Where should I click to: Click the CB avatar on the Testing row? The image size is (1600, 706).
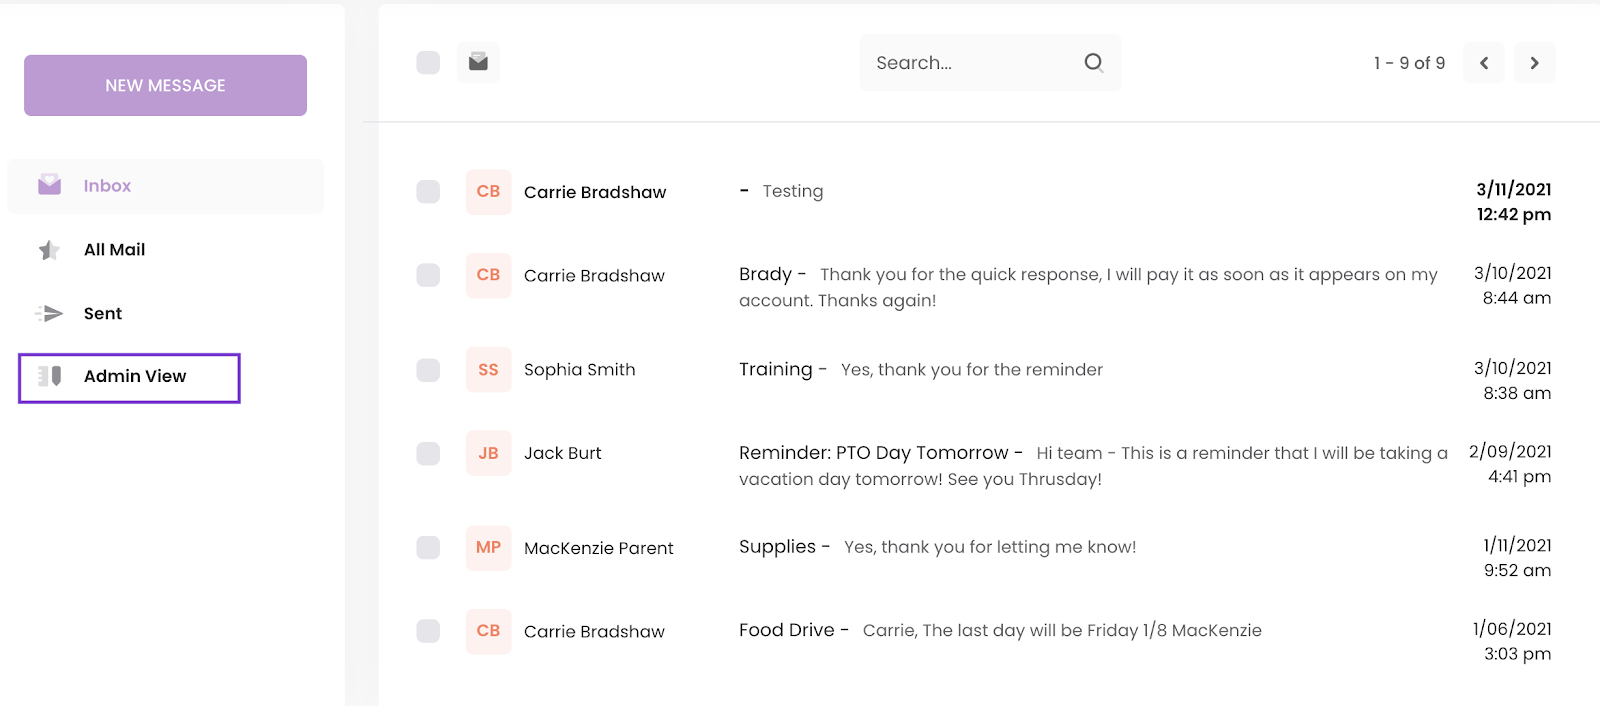(488, 192)
